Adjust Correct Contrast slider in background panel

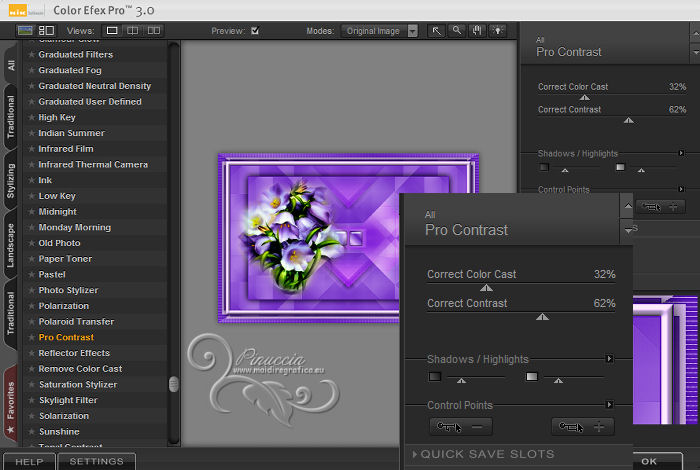pos(629,120)
